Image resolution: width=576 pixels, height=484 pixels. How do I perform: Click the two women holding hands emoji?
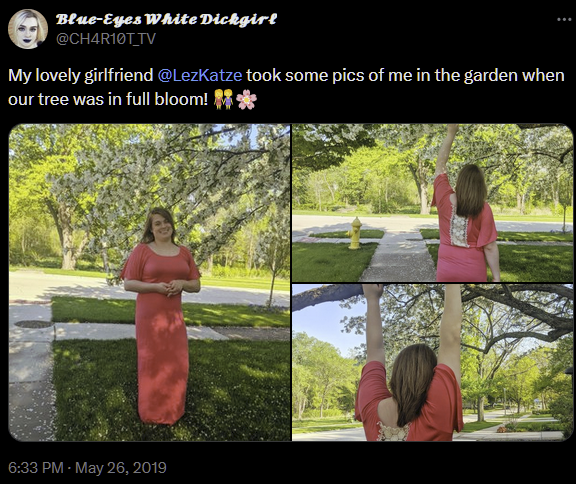click(x=223, y=99)
